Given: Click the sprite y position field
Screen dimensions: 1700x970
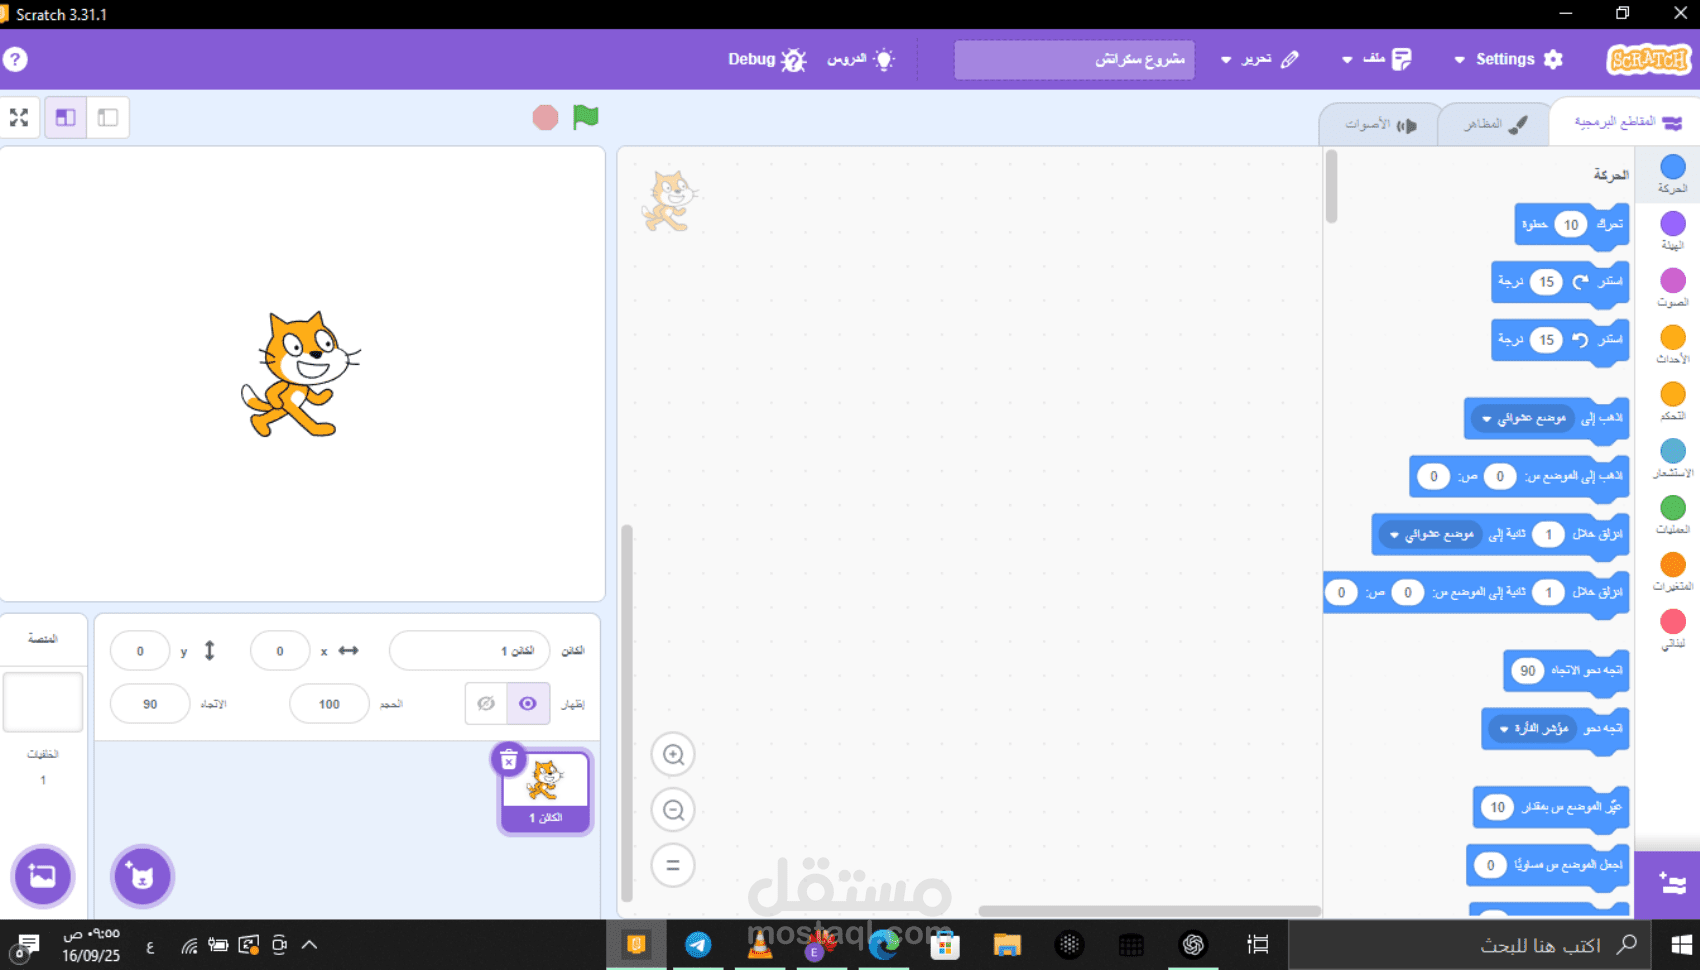Looking at the screenshot, I should (140, 651).
